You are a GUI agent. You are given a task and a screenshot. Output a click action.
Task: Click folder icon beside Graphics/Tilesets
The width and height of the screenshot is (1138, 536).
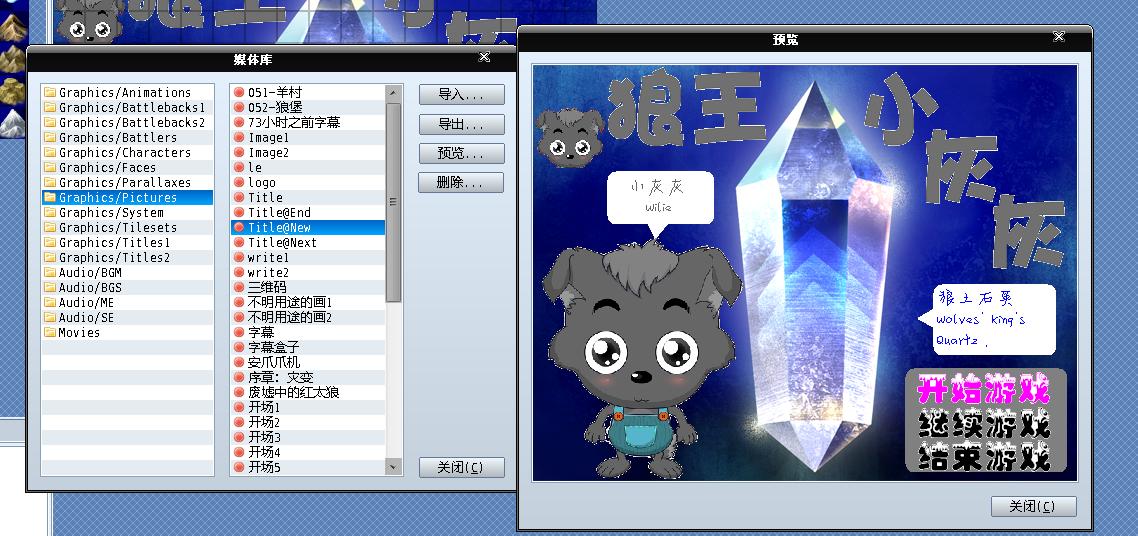coord(49,227)
